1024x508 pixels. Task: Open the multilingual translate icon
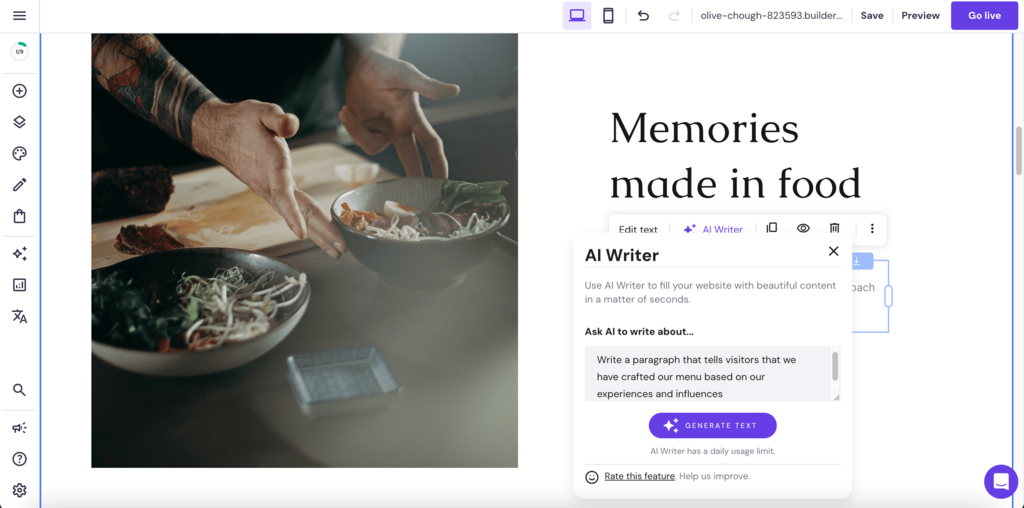point(20,316)
